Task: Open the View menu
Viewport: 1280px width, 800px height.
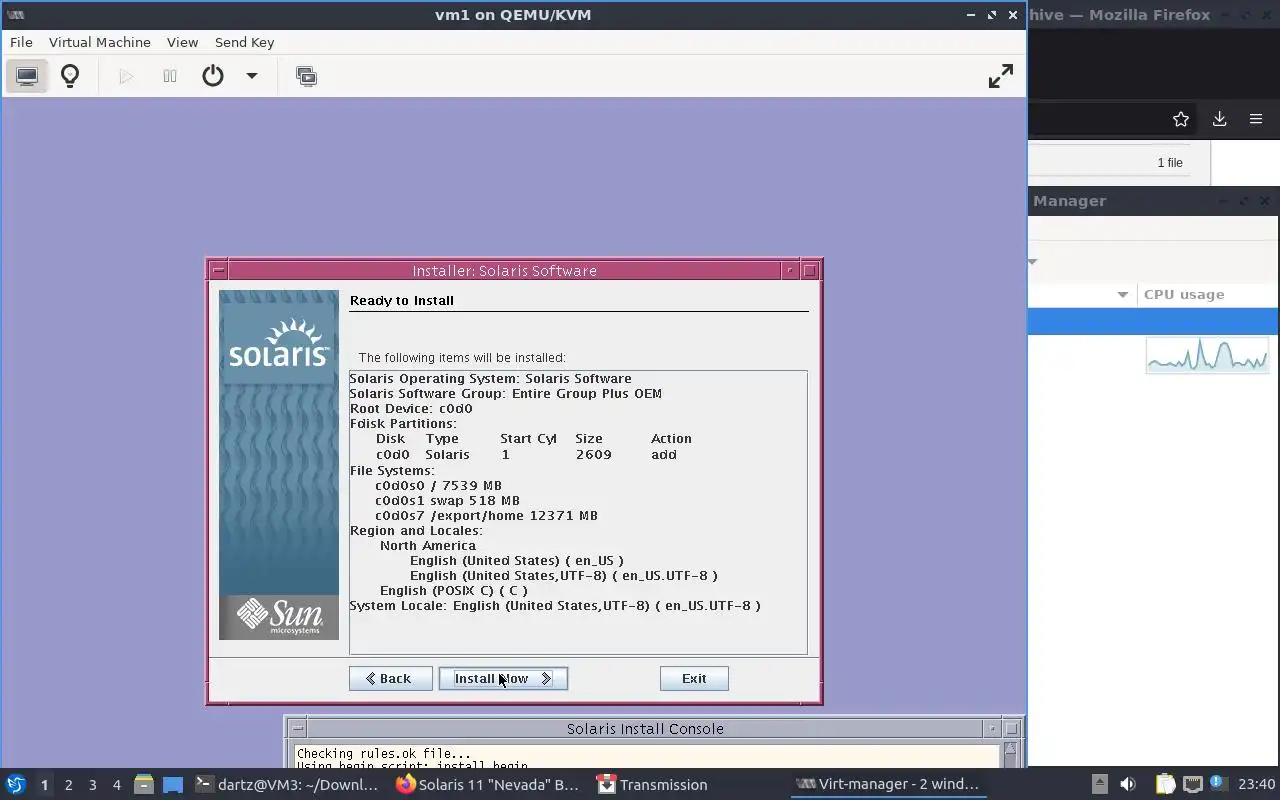Action: coord(182,42)
